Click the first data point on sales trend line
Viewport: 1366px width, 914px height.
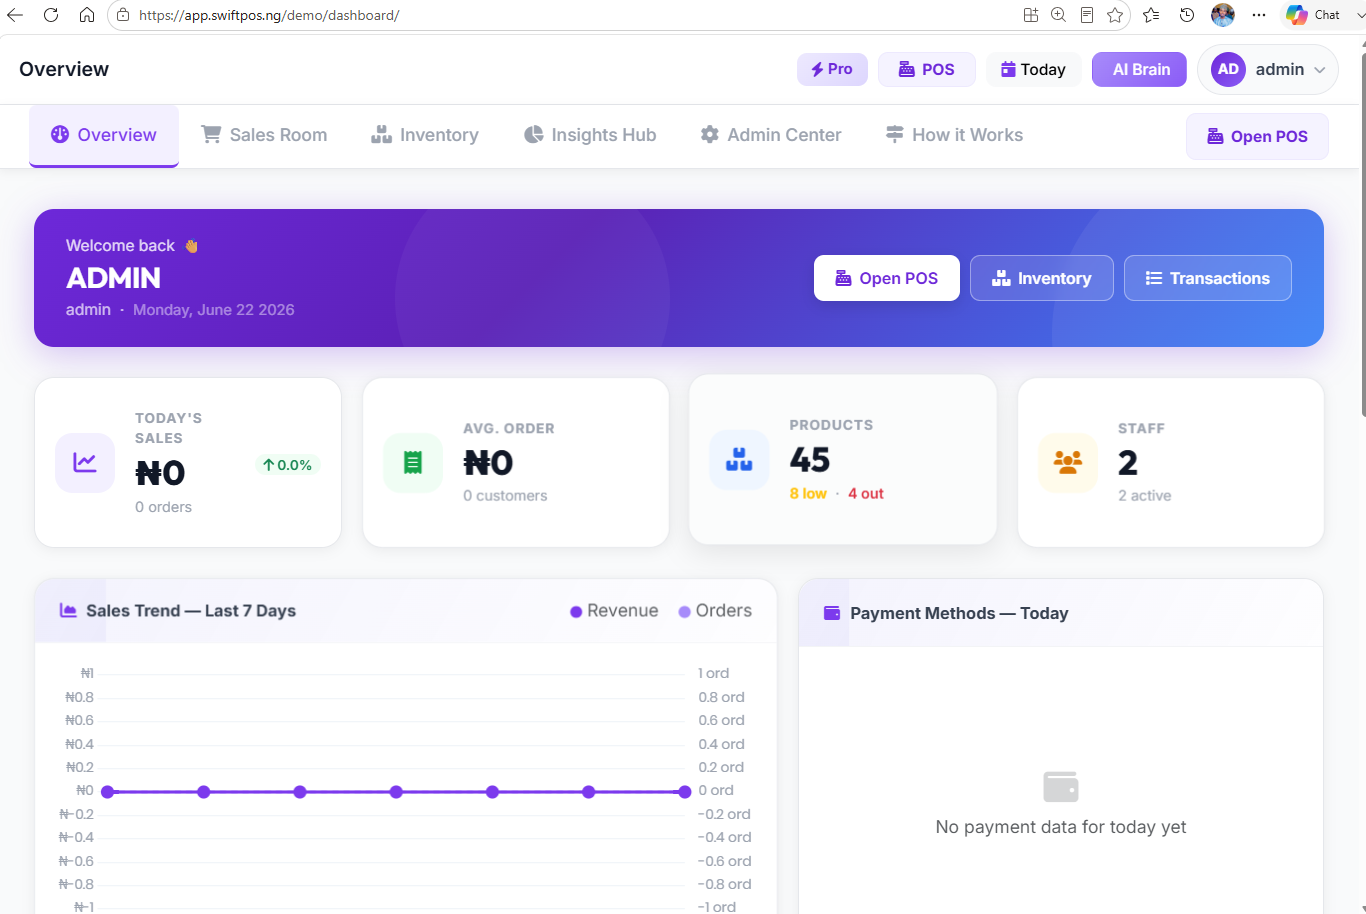click(108, 792)
